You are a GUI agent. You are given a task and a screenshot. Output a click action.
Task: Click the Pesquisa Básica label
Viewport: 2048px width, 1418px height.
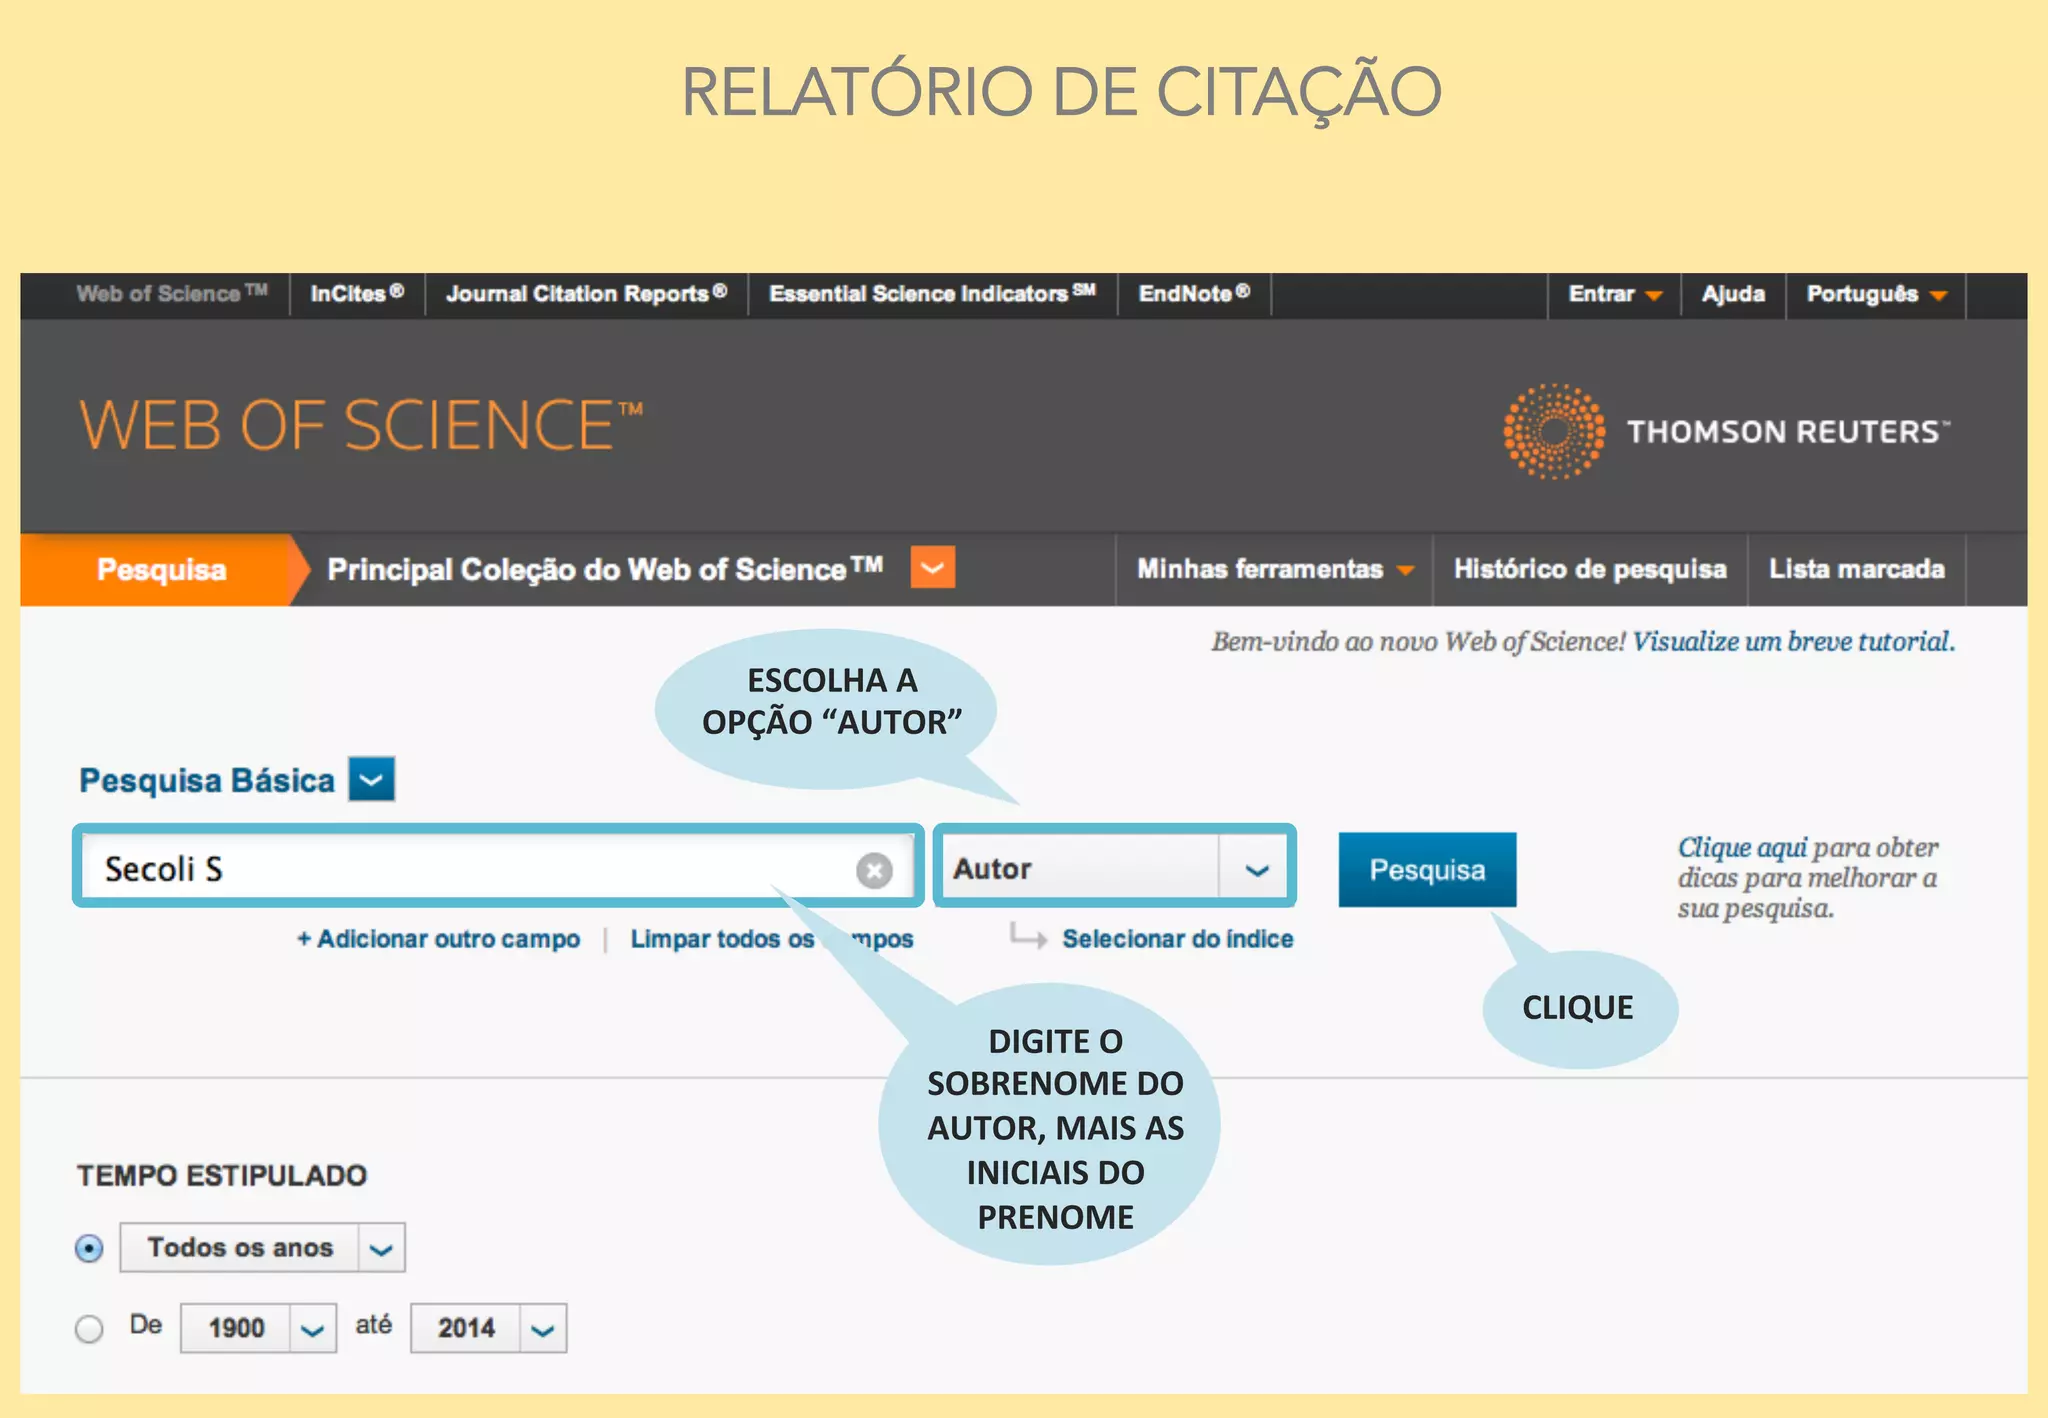point(207,780)
